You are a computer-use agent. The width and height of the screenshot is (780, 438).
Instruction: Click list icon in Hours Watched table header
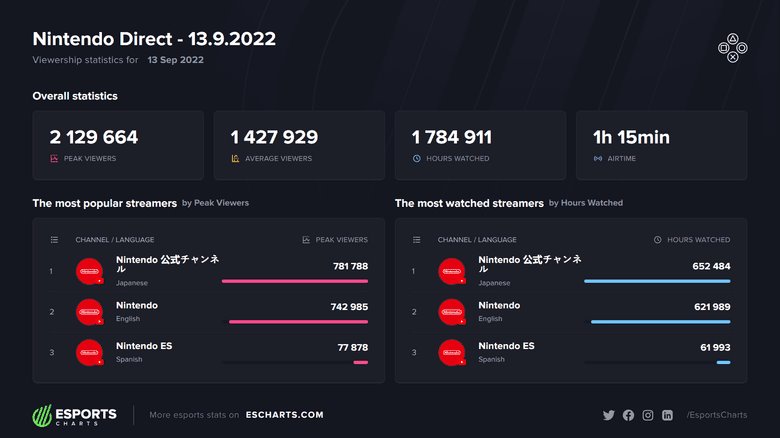coord(416,240)
